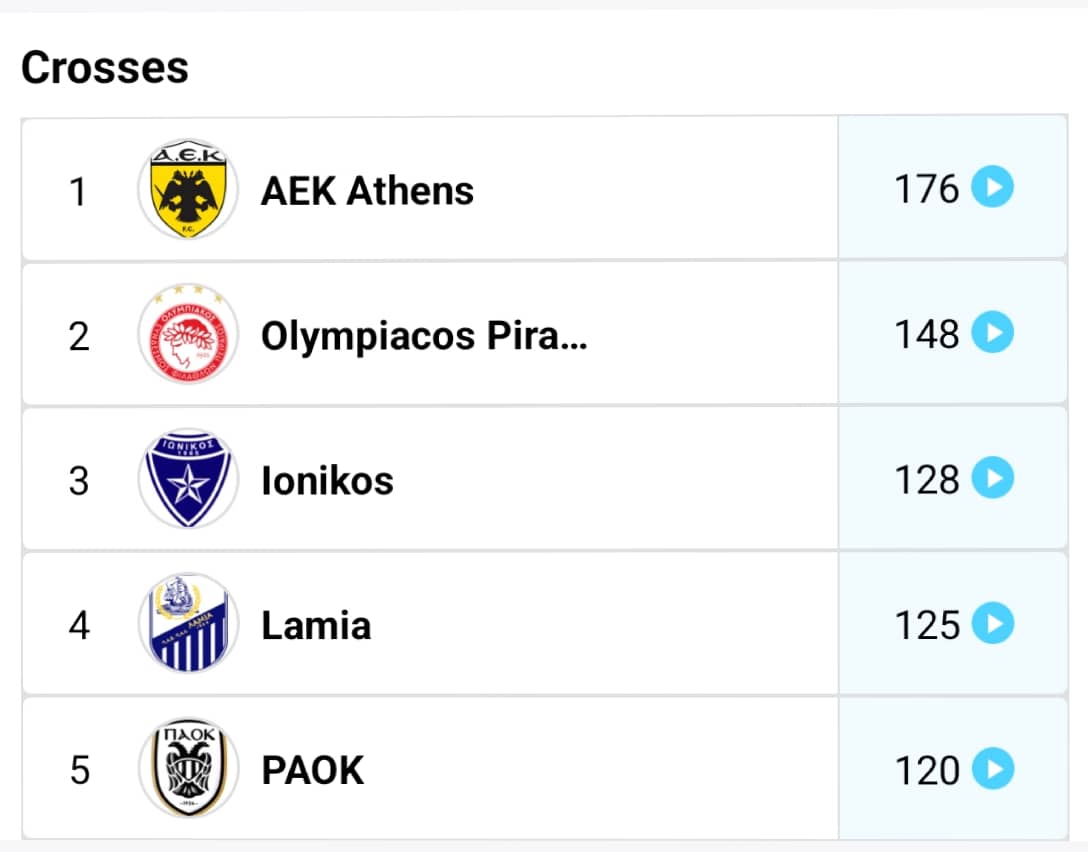Click the 148 crosses value
The height and width of the screenshot is (852, 1088).
tap(926, 334)
